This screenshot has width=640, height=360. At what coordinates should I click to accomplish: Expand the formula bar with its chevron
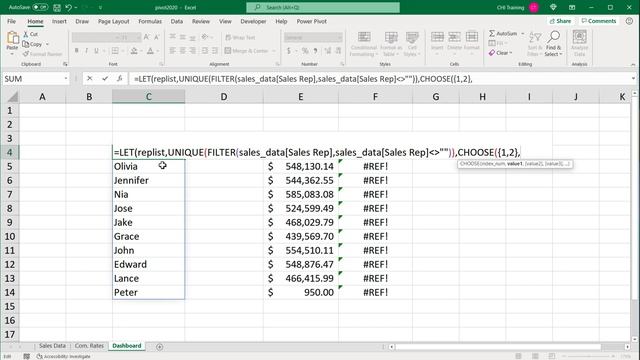coord(633,78)
